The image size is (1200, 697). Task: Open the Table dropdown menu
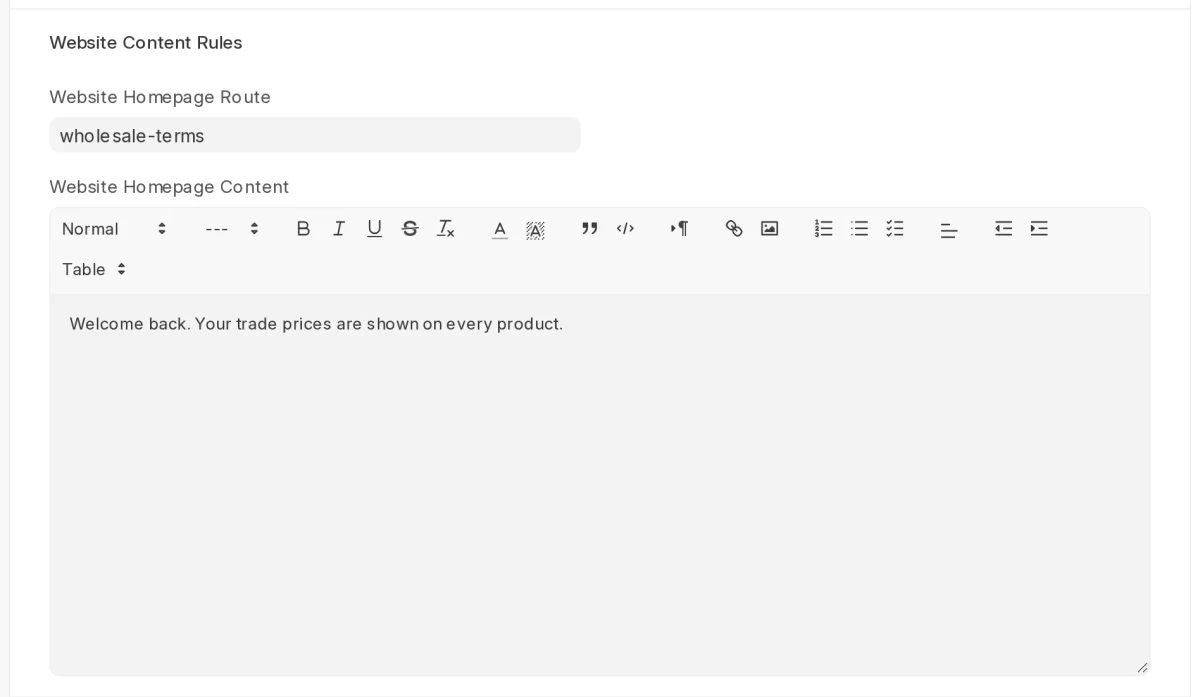coord(94,269)
